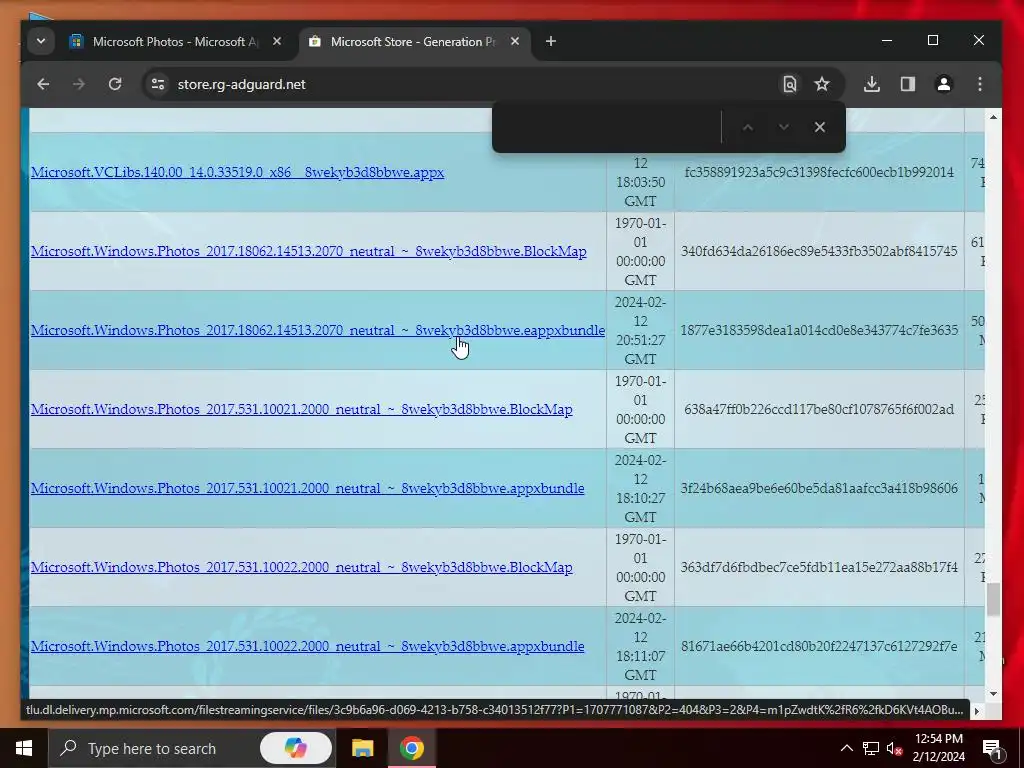Click the muted volume tray icon
Viewport: 1024px width, 768px height.
coord(894,748)
